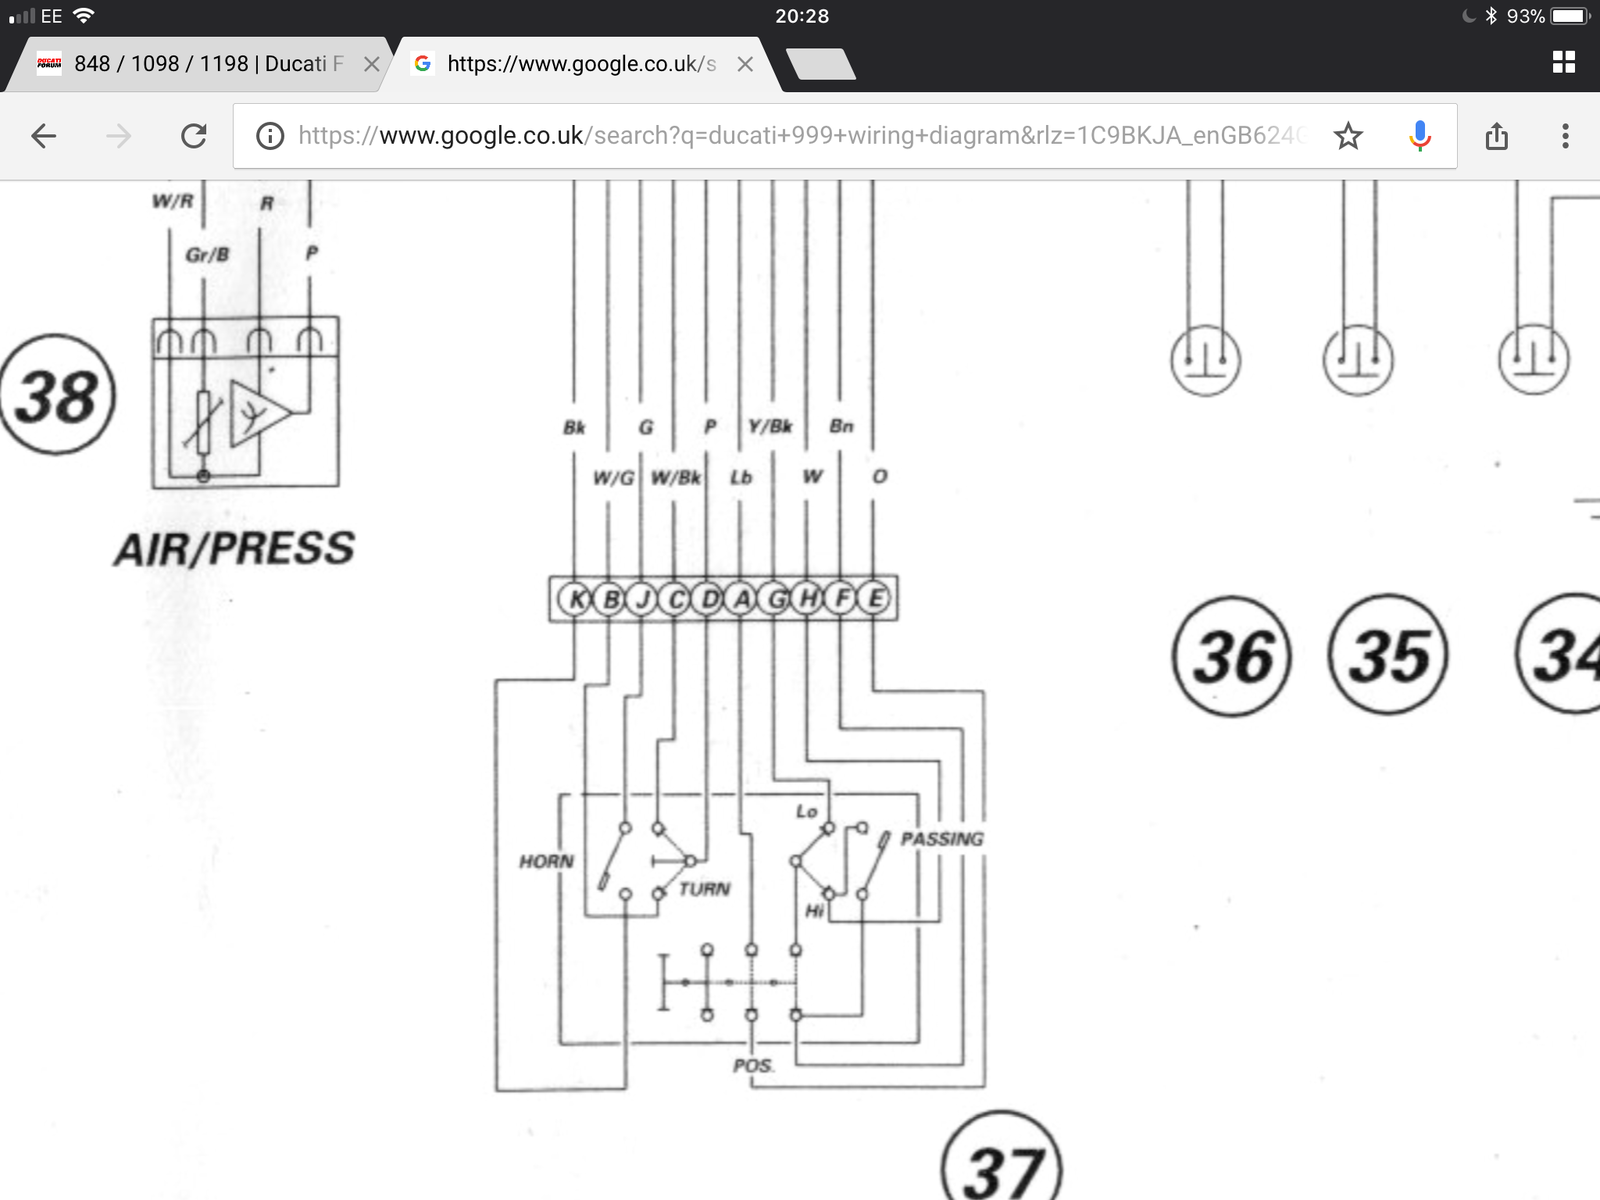Bookmark this page with the star

pos(1348,136)
